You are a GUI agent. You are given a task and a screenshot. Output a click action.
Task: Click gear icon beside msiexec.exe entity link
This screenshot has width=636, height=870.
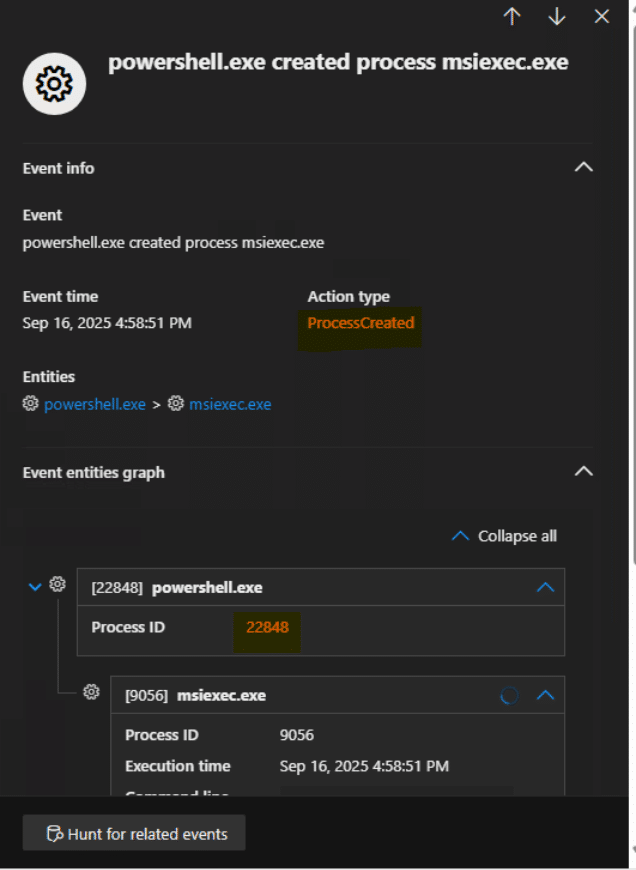coord(176,404)
